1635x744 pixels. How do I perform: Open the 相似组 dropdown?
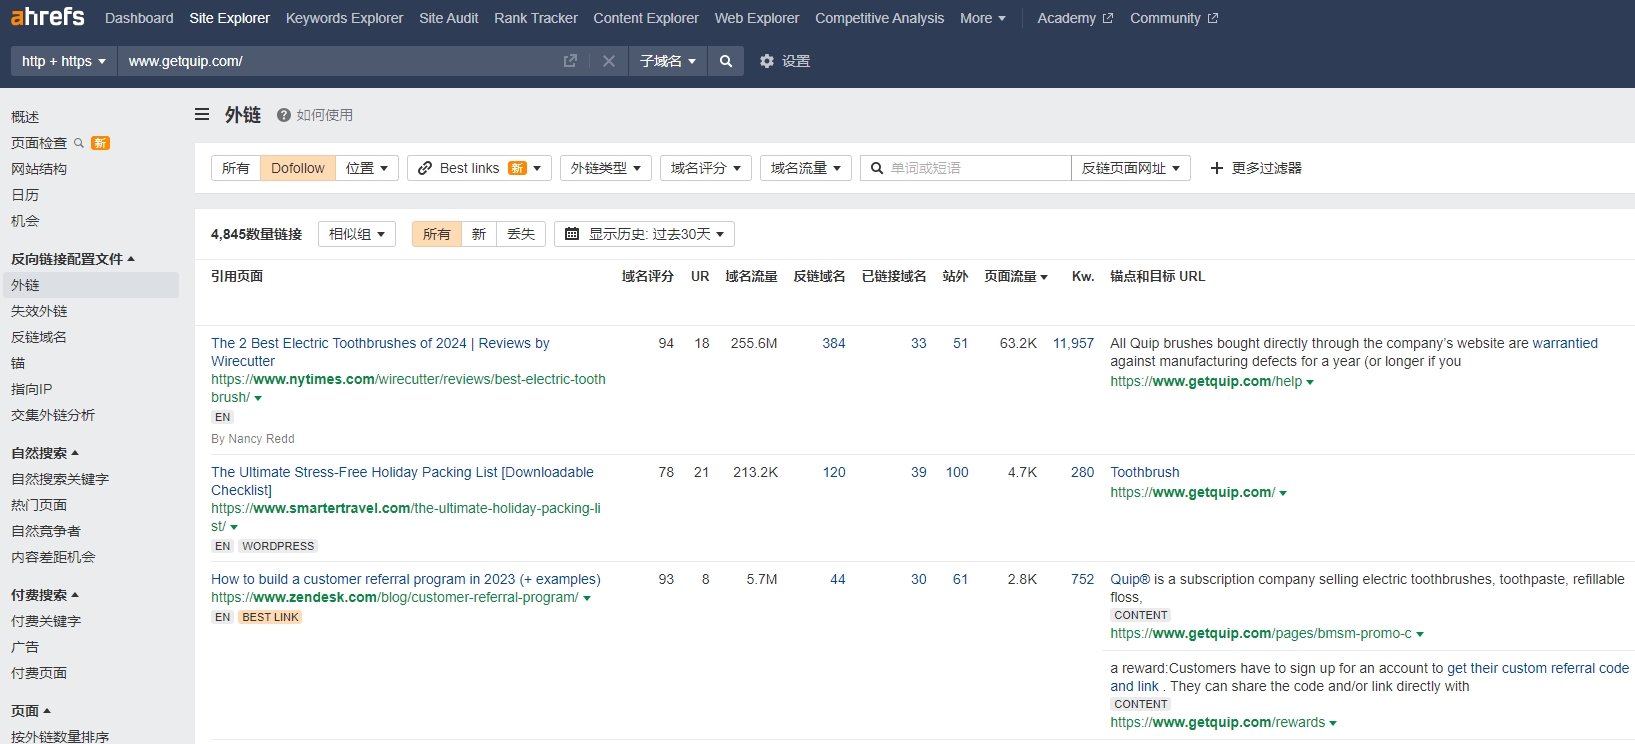[x=357, y=234]
